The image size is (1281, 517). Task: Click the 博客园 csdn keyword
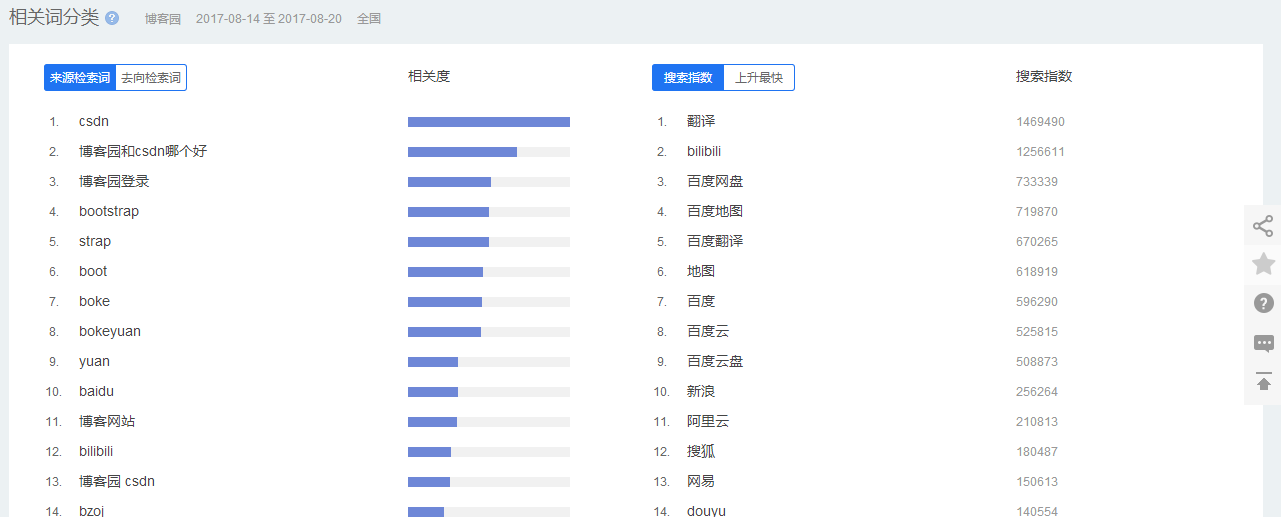point(117,481)
